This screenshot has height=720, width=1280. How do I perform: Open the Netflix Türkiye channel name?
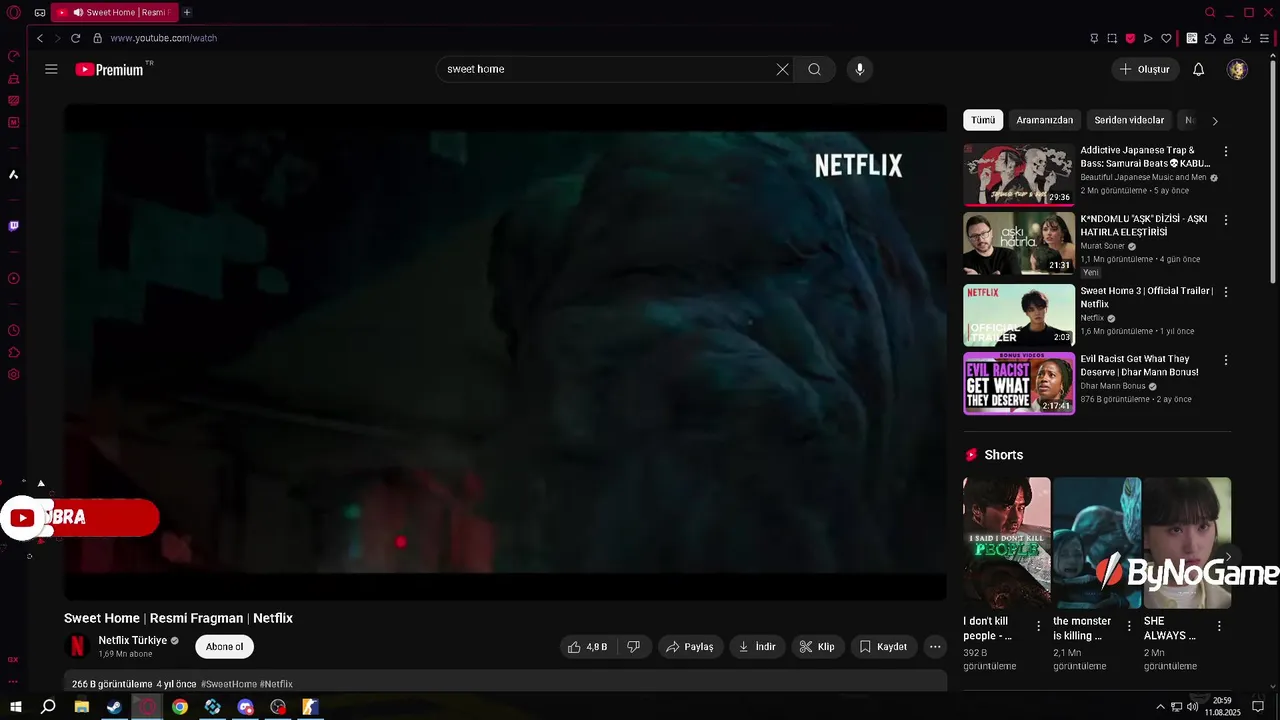132,641
